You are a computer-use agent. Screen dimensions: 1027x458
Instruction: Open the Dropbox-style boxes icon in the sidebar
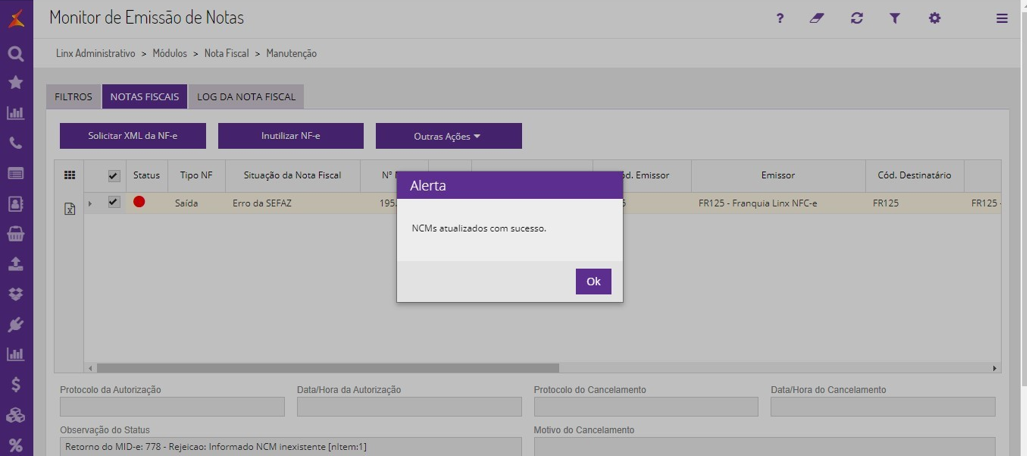(16, 294)
